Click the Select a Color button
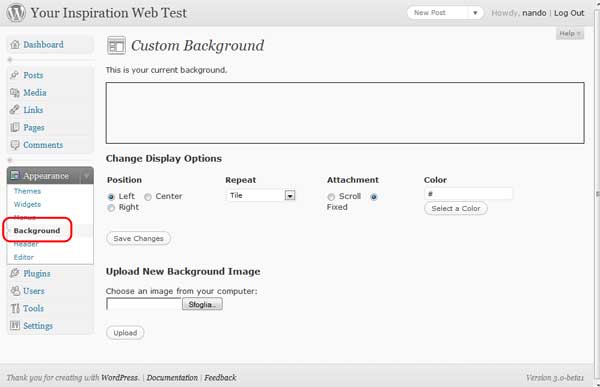Screen dimensions: 600x387 [x=456, y=209]
